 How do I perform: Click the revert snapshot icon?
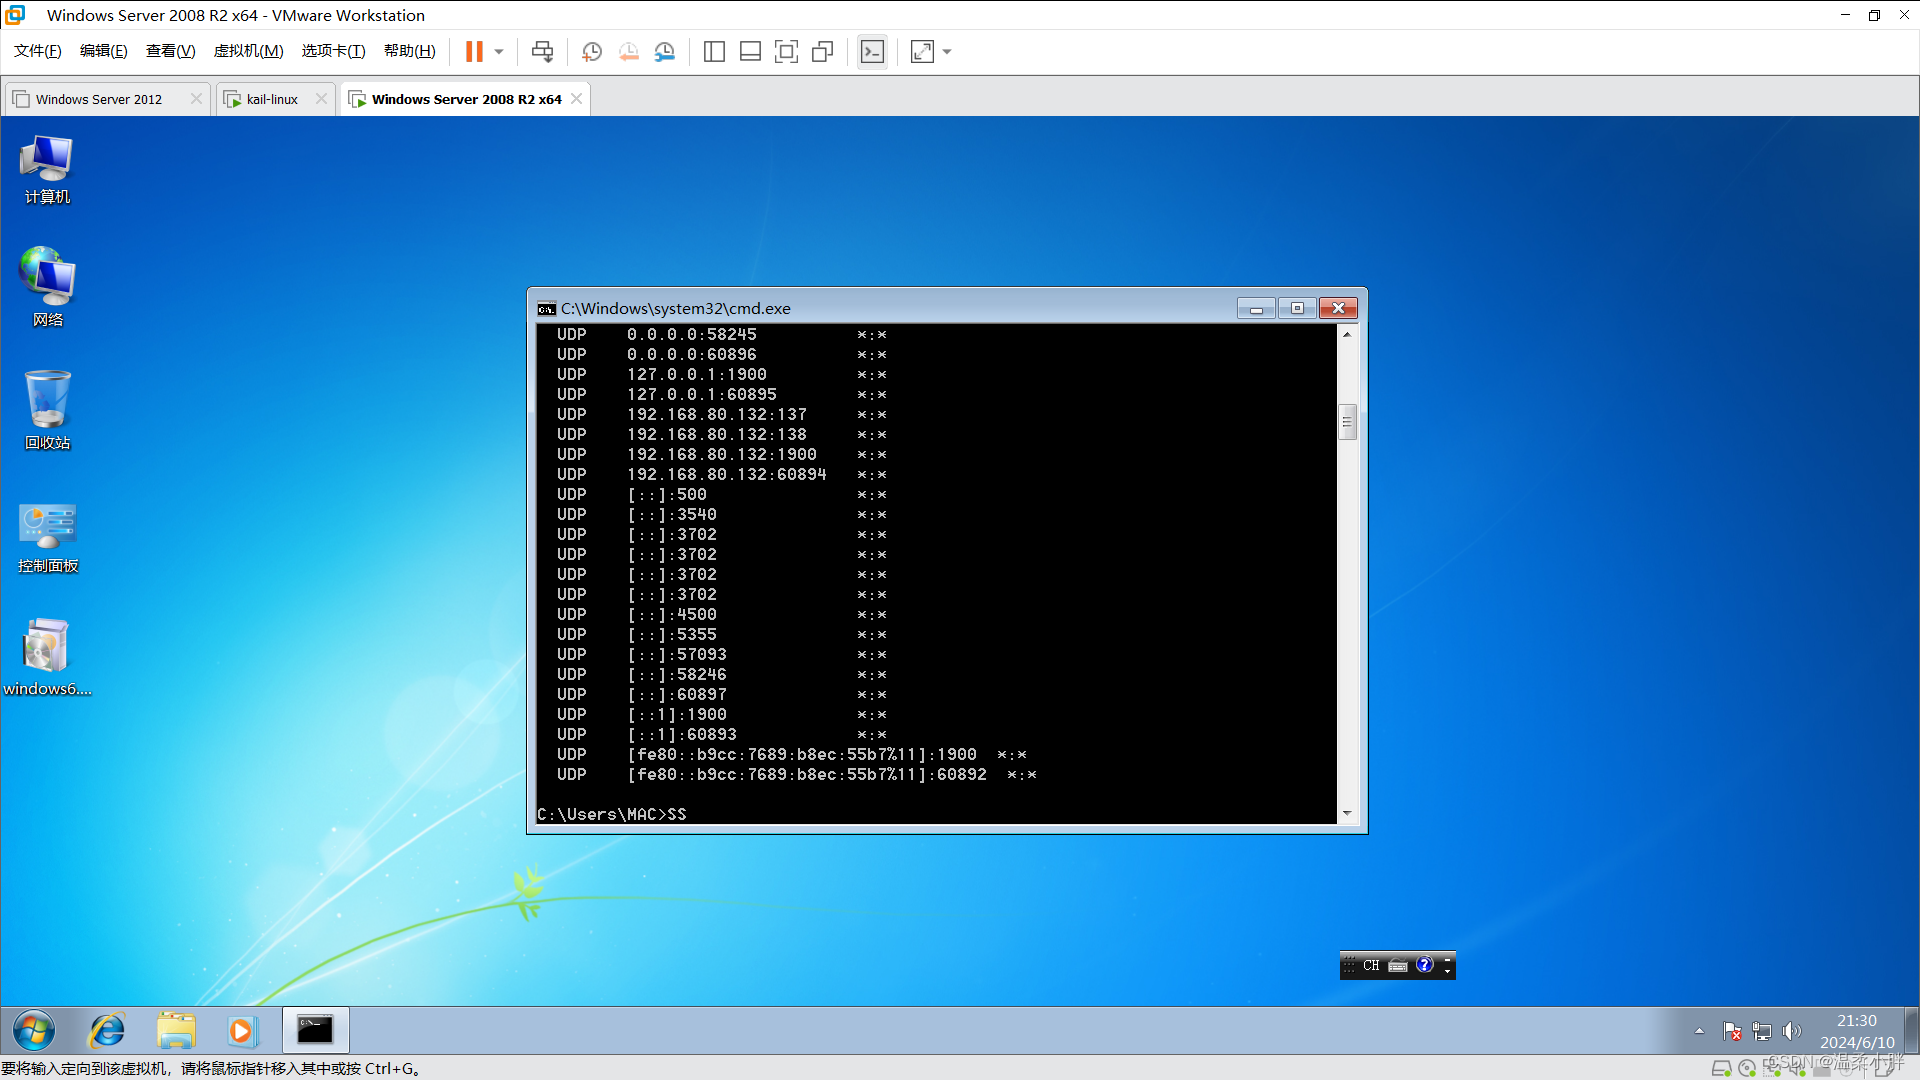[629, 51]
